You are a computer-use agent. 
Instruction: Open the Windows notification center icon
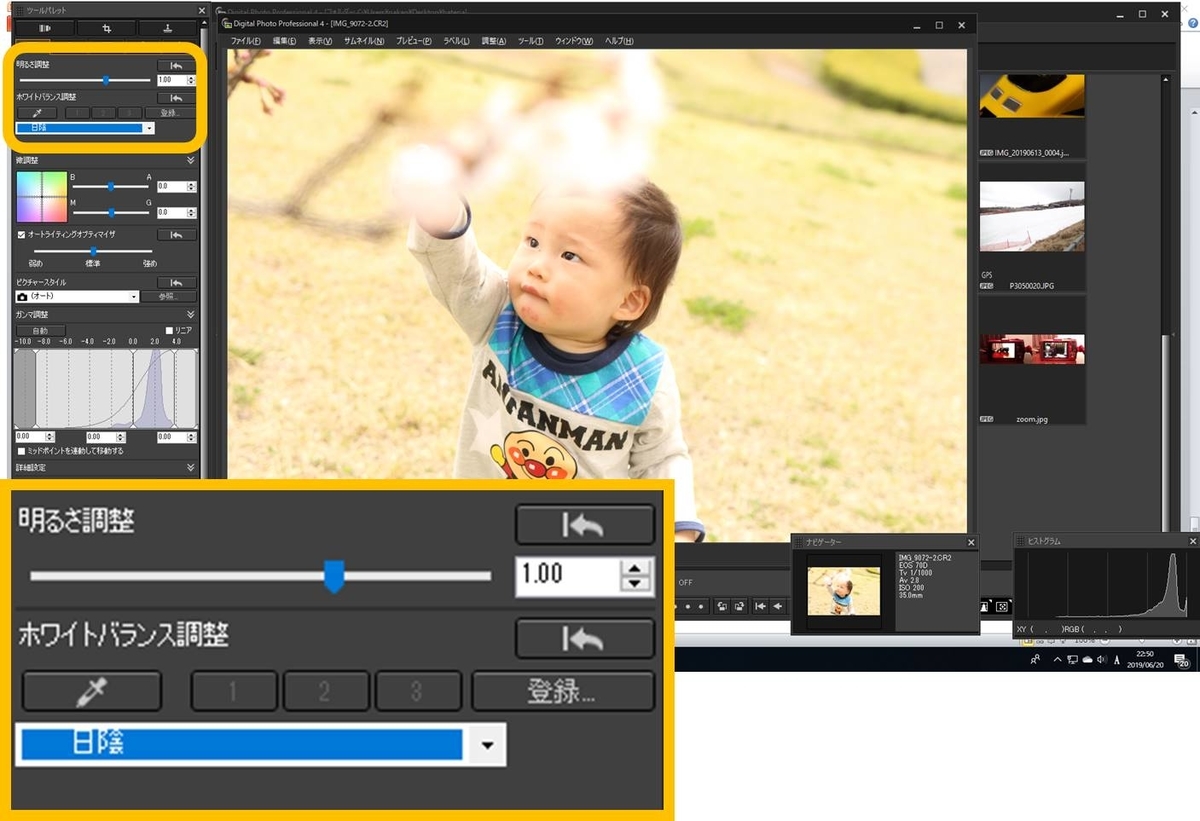point(1181,660)
